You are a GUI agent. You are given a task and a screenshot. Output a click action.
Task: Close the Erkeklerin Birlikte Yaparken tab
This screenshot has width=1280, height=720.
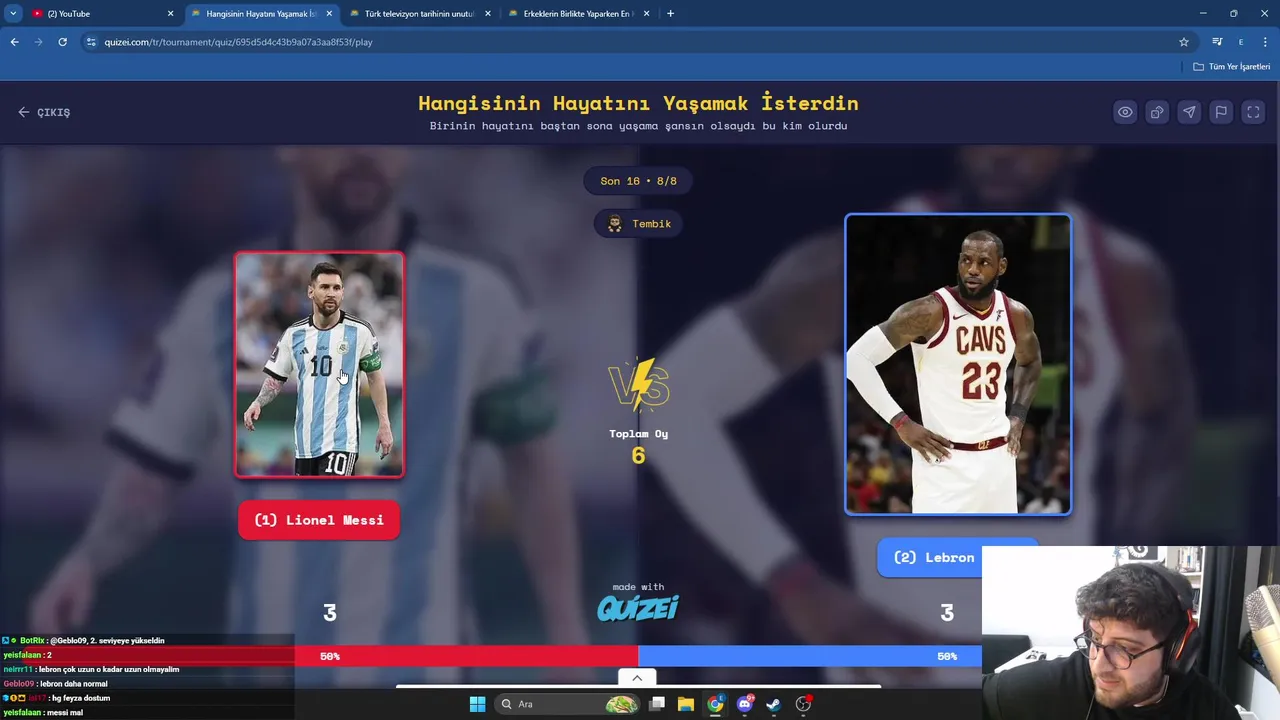click(646, 14)
